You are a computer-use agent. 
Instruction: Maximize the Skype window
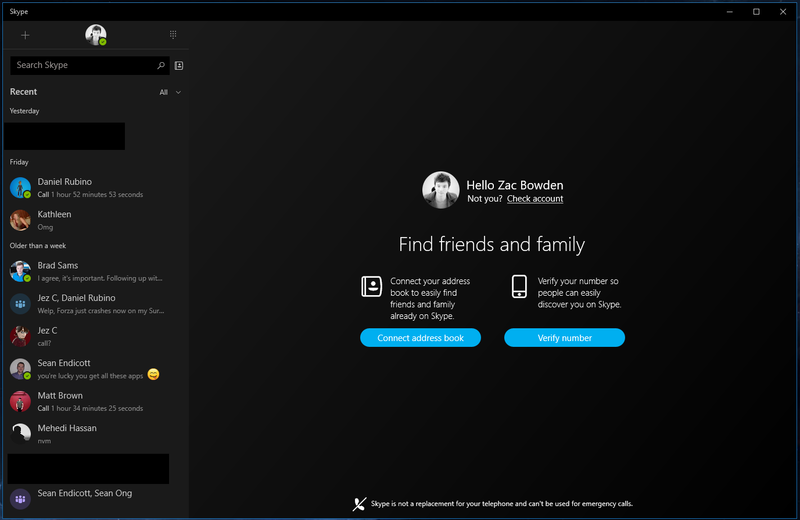(756, 12)
